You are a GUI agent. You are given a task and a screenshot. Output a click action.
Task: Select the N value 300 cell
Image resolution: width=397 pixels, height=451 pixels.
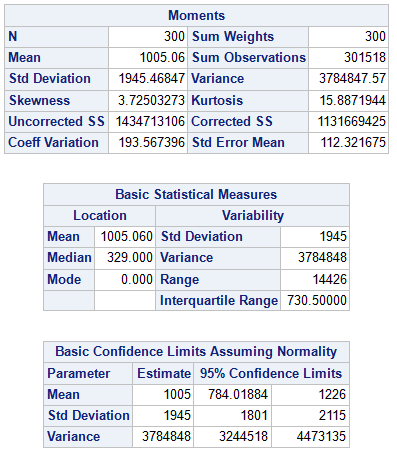point(174,36)
